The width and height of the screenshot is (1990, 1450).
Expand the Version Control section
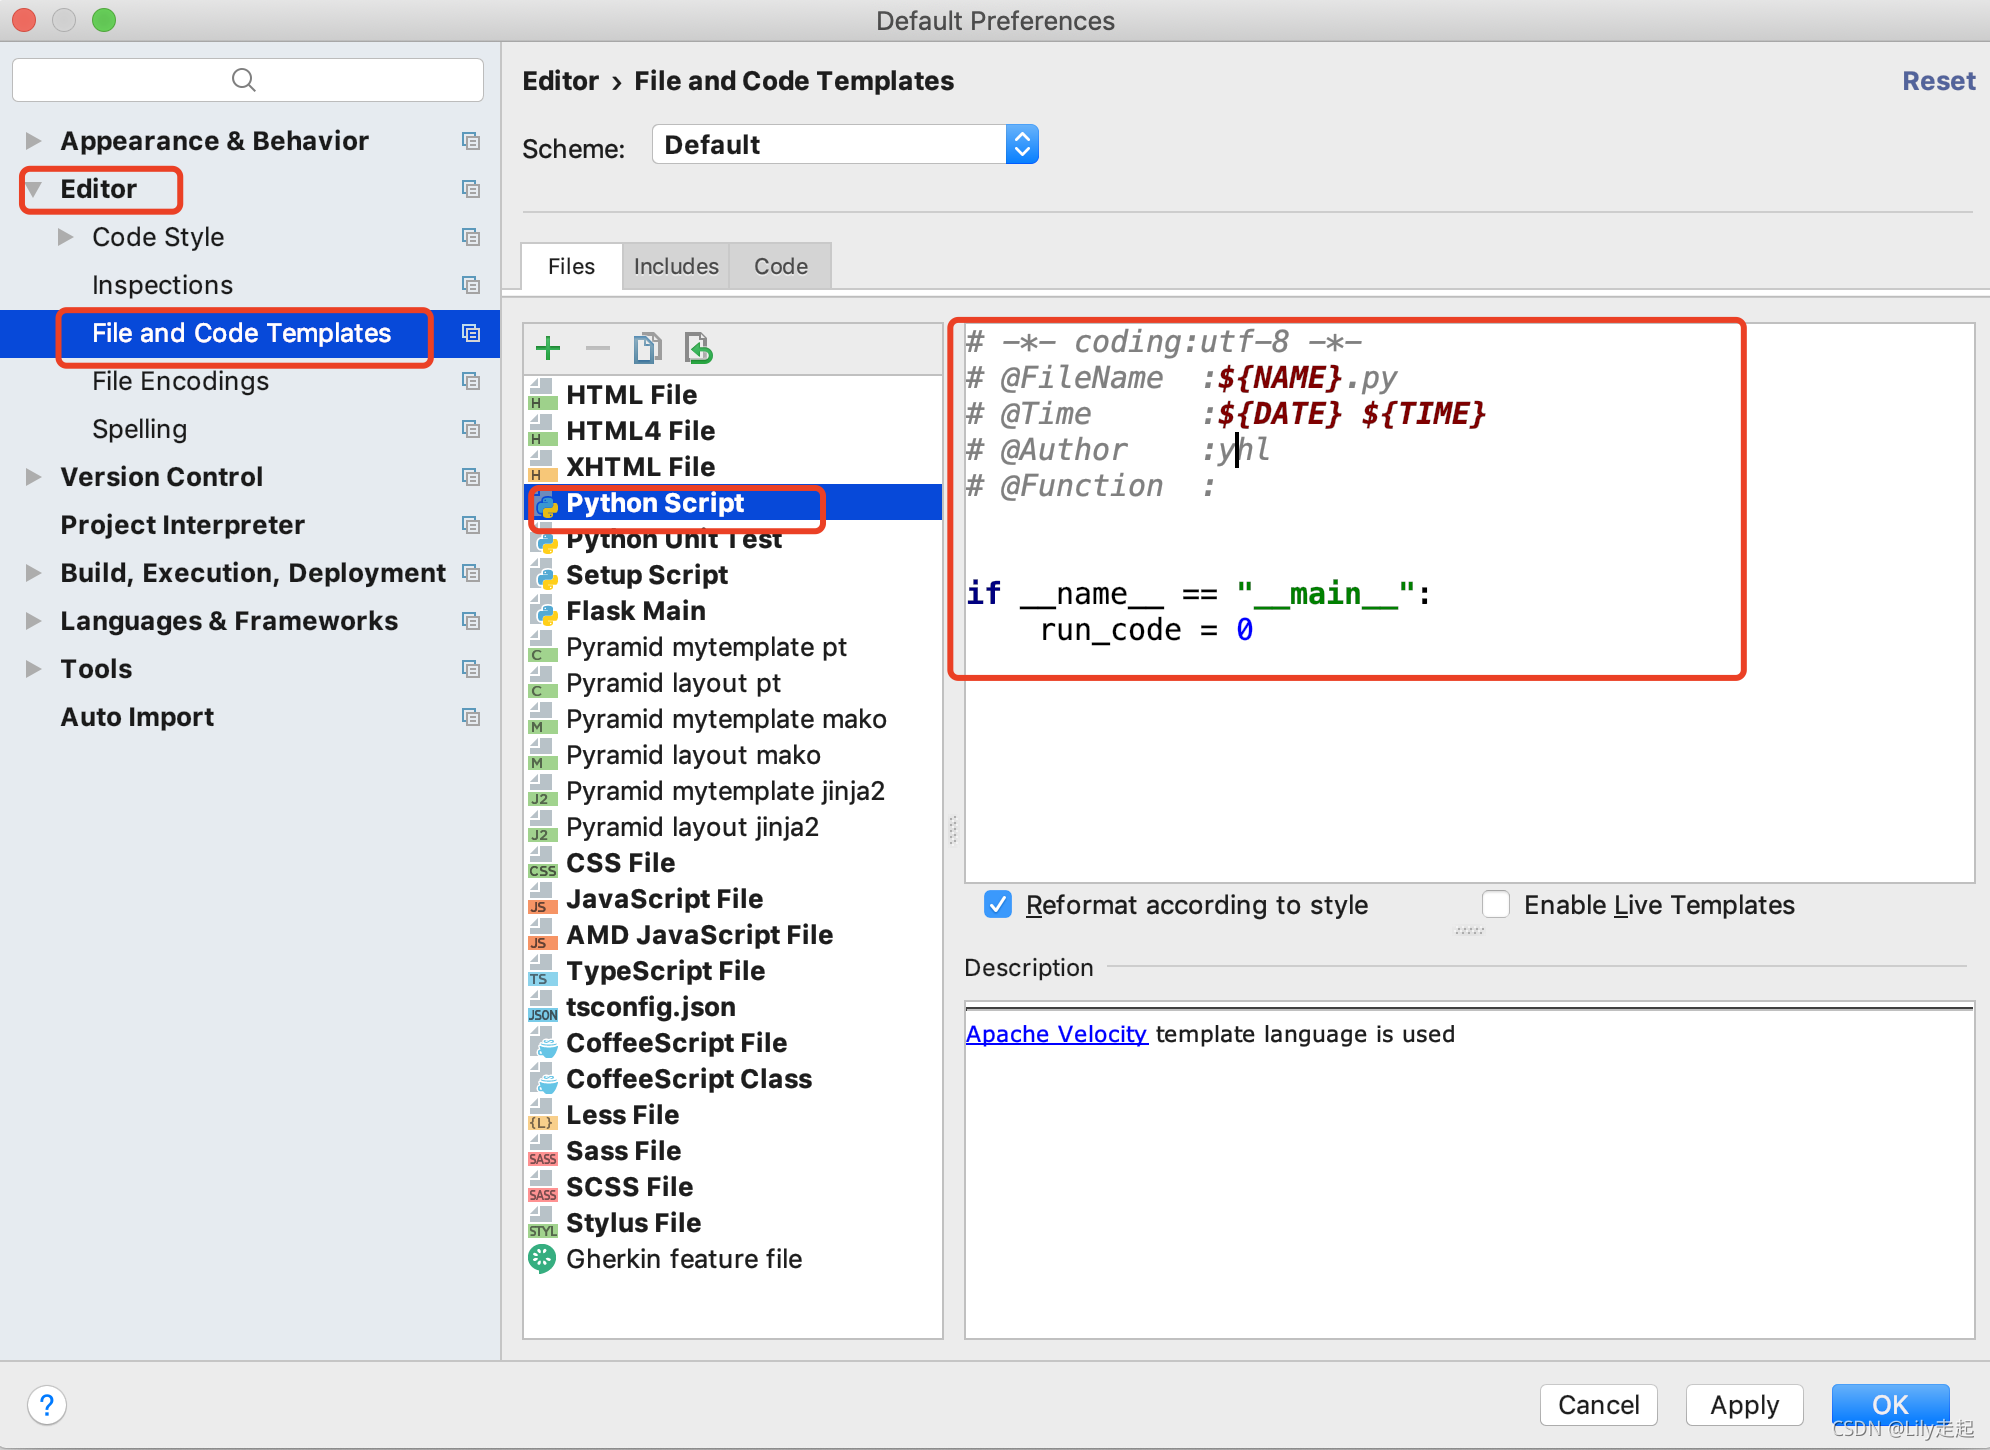pos(34,478)
